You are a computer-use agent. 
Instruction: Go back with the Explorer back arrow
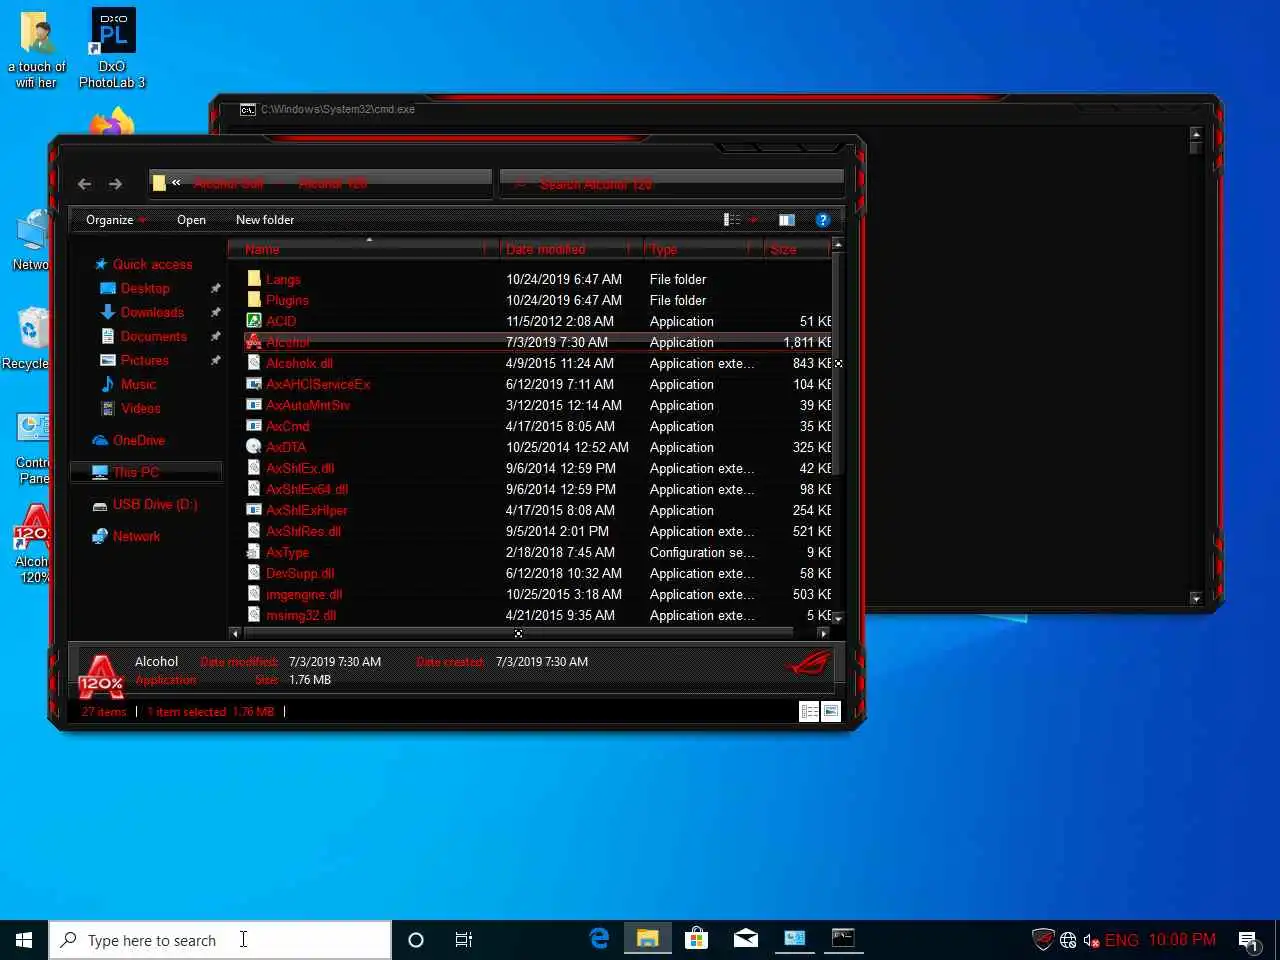(85, 184)
